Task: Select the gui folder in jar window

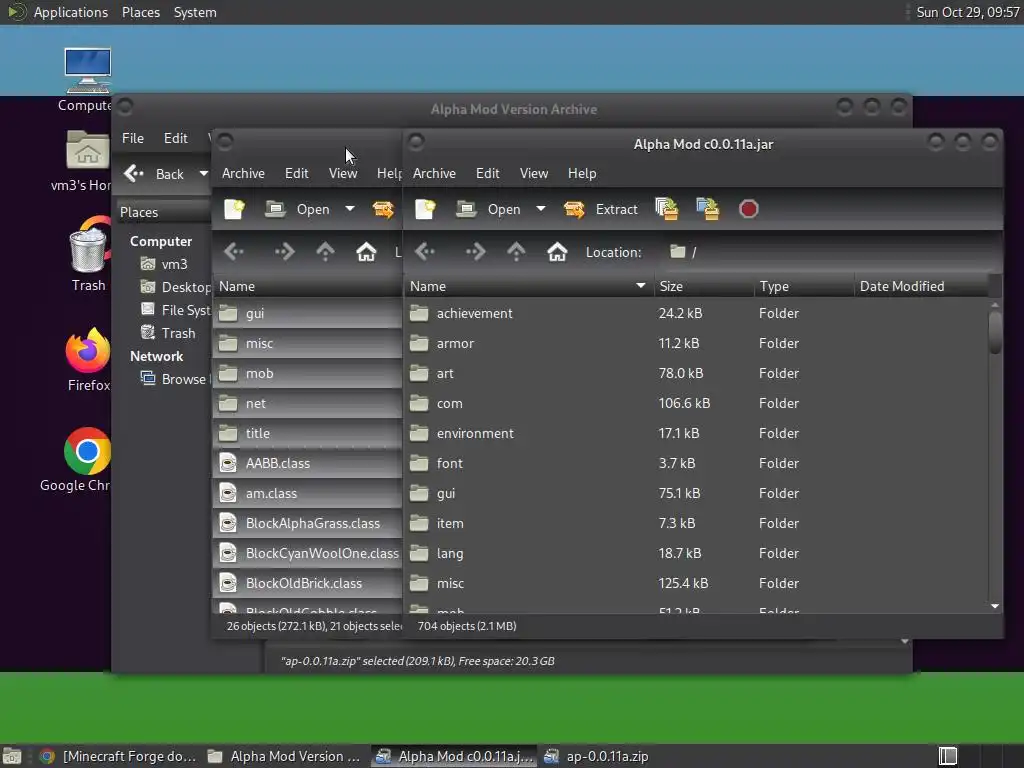Action: pyautogui.click(x=696, y=494)
